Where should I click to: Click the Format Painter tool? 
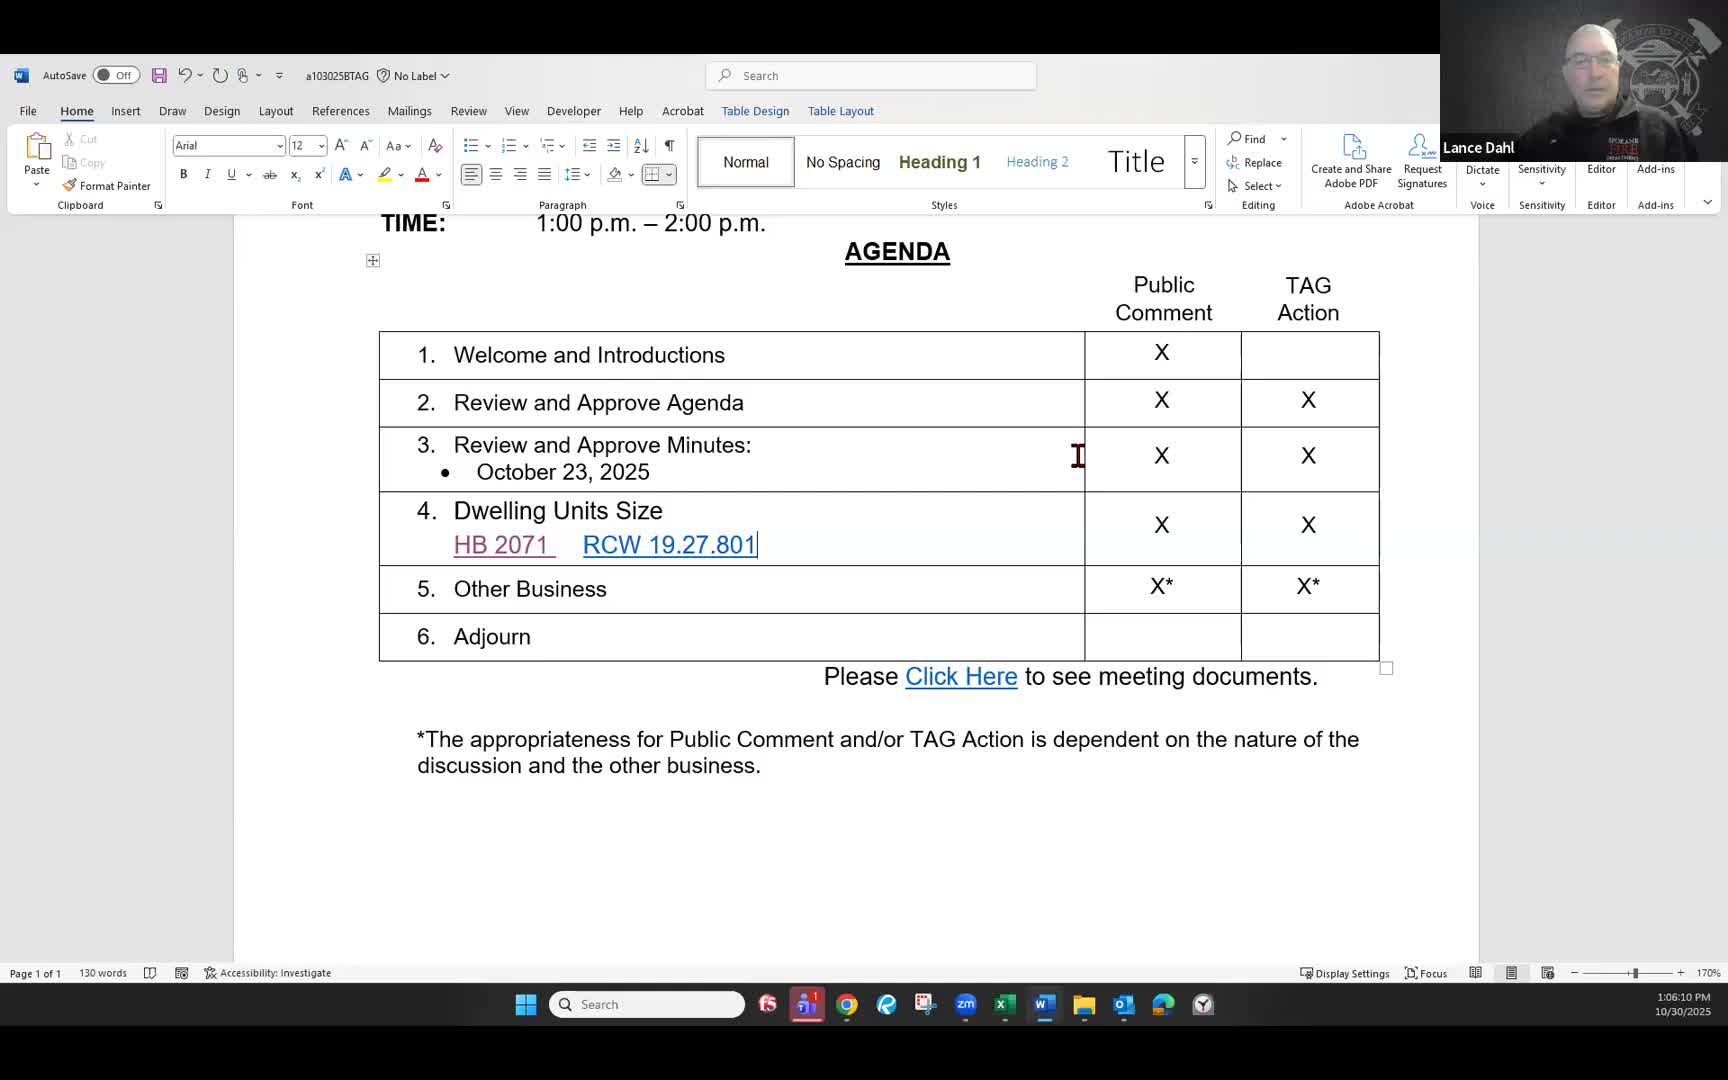(x=106, y=186)
